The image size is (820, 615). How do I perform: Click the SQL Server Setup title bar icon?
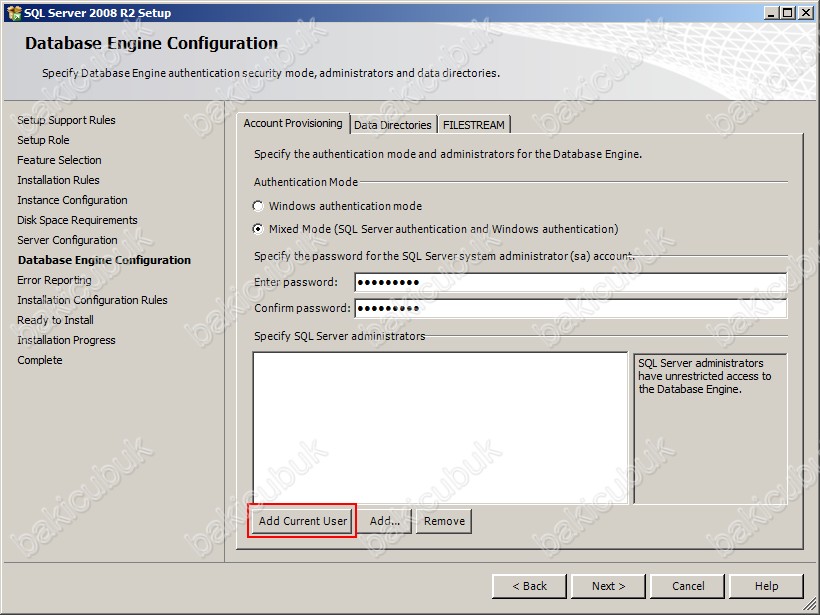pos(14,13)
